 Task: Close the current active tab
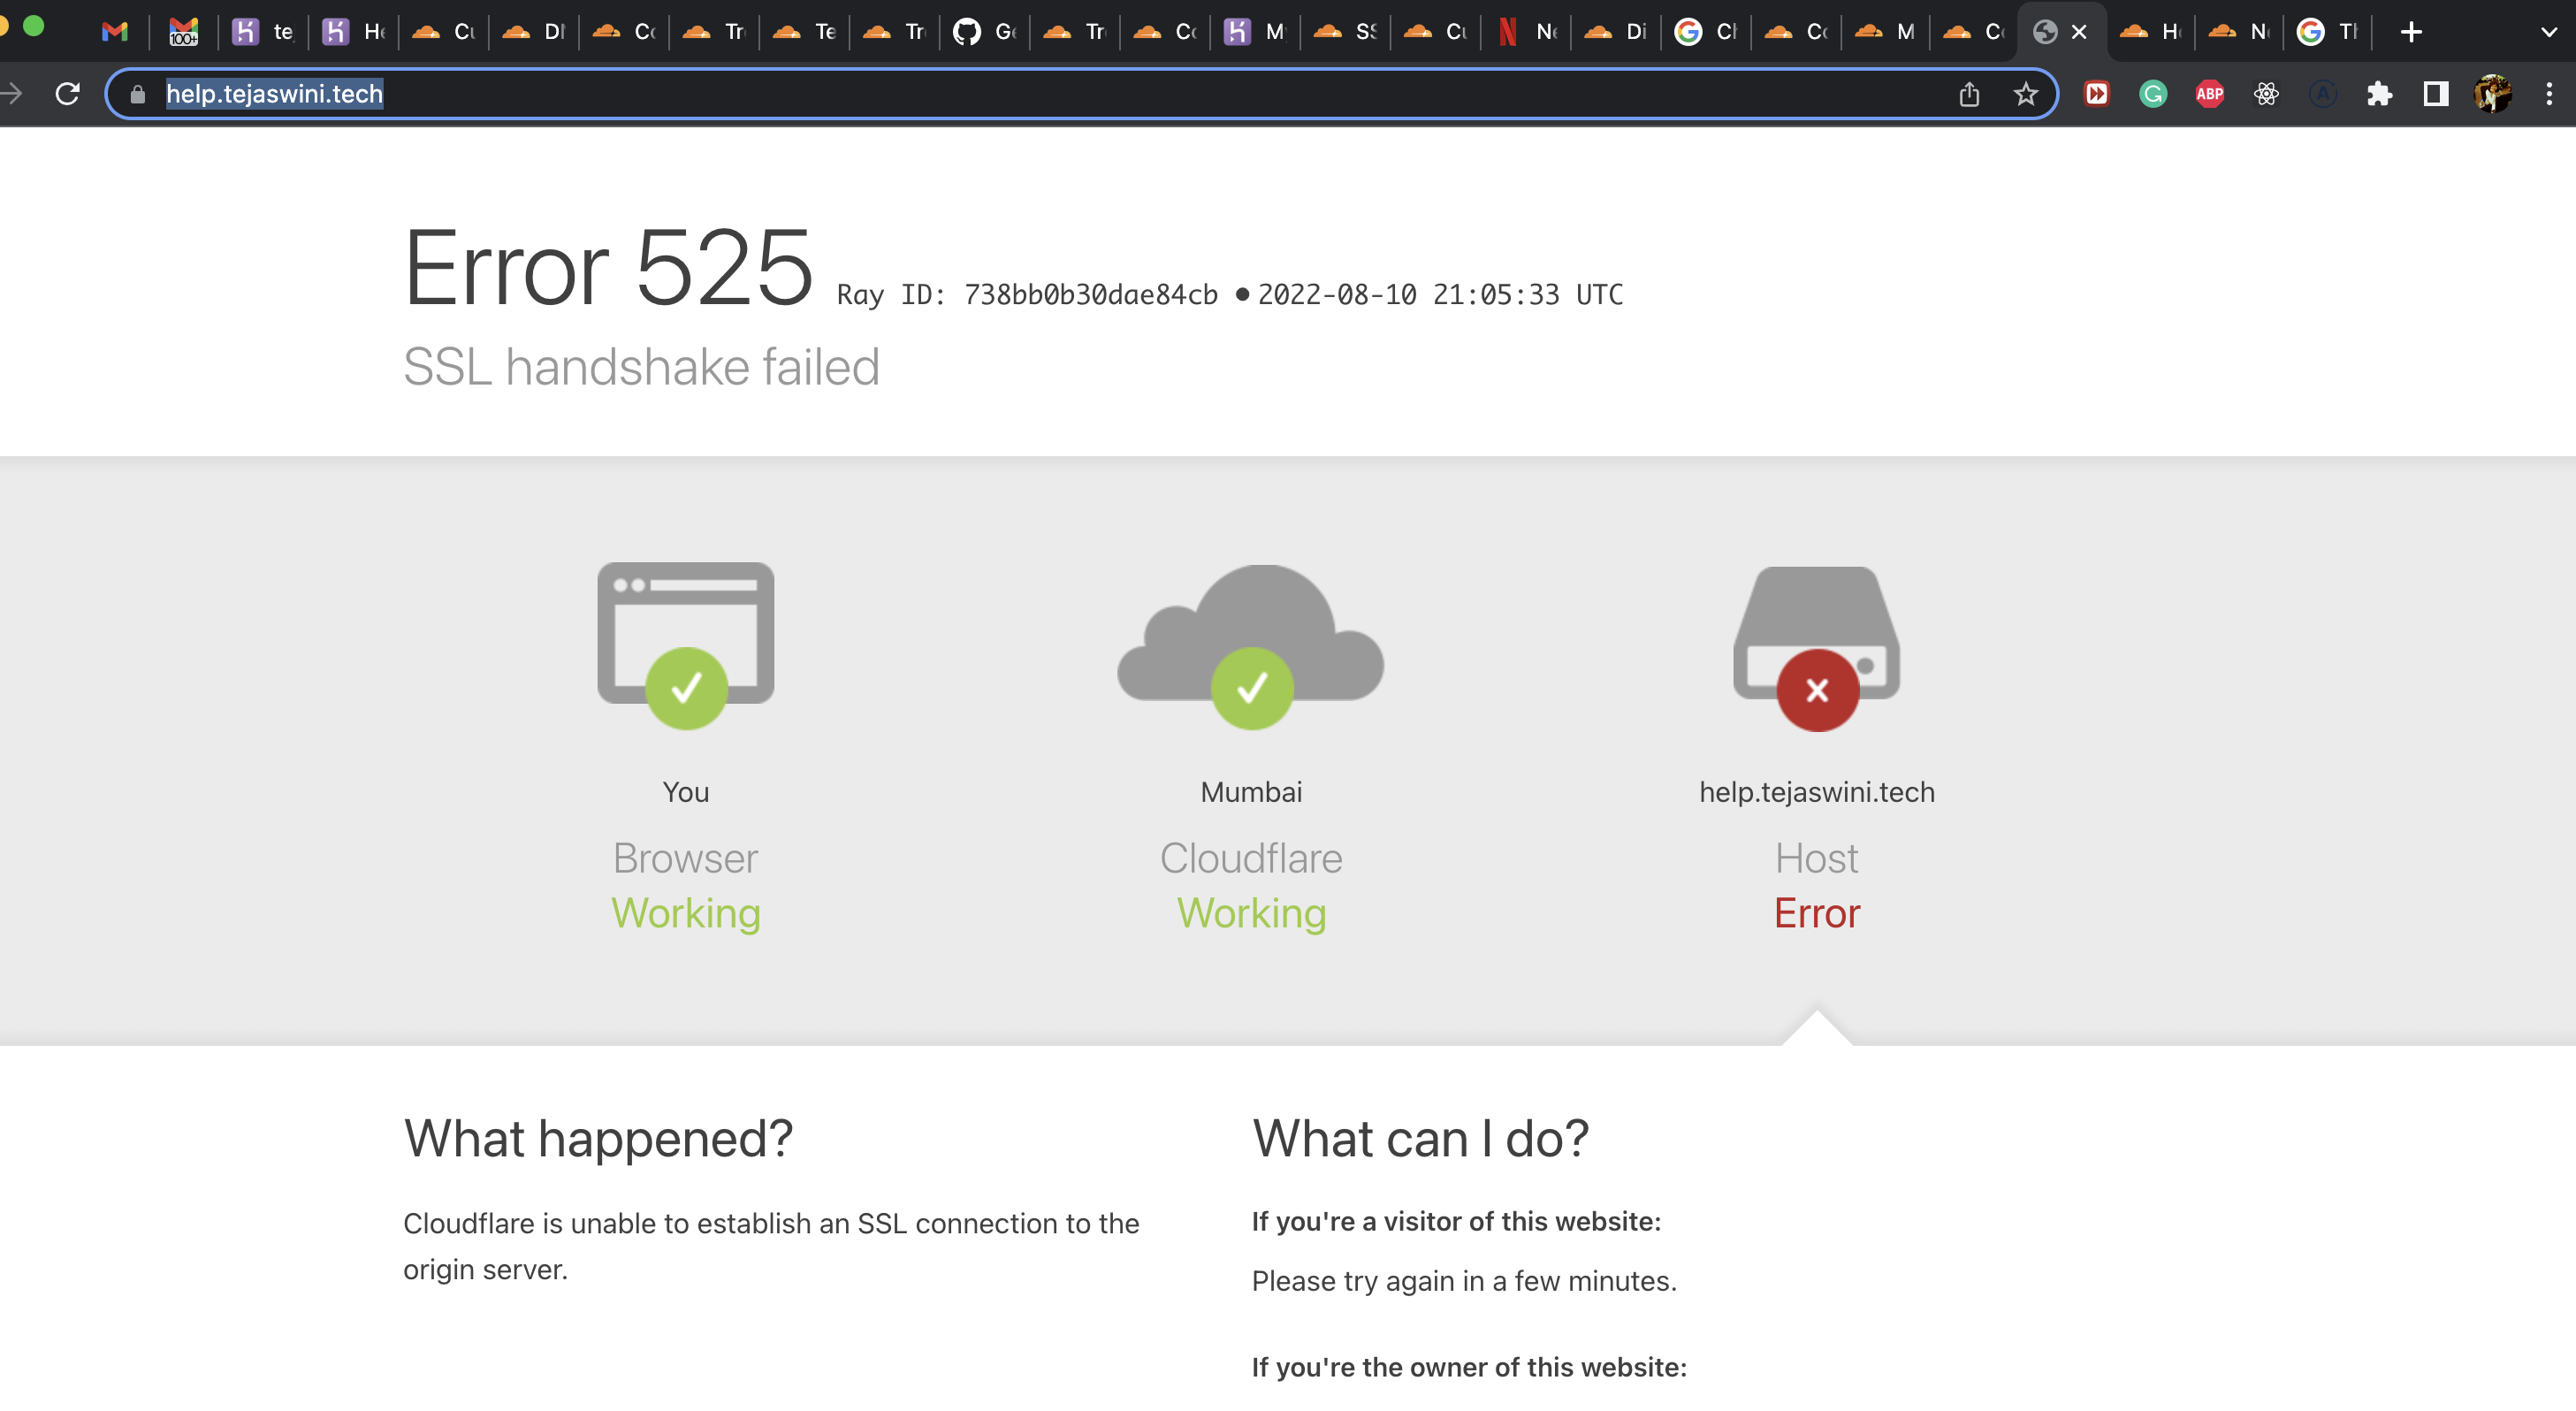pyautogui.click(x=2079, y=32)
